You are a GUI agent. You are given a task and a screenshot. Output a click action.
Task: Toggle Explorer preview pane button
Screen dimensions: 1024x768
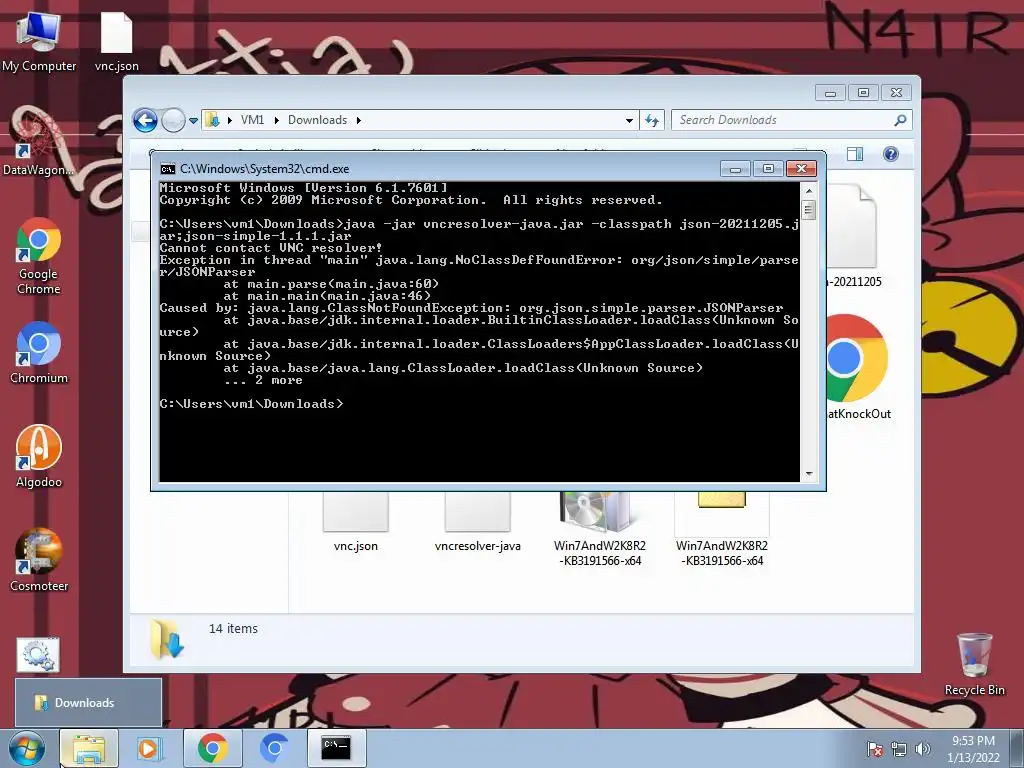coord(854,154)
